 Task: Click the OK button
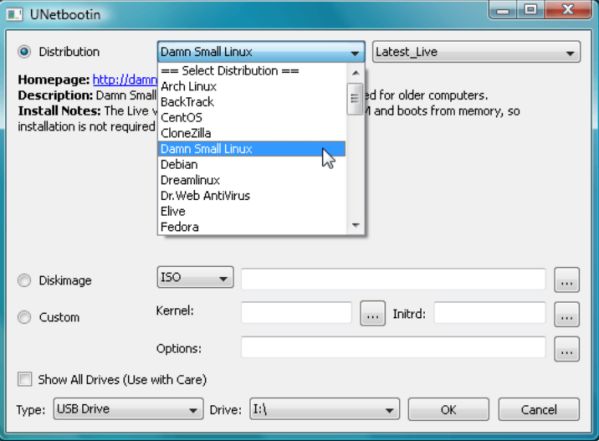point(448,409)
